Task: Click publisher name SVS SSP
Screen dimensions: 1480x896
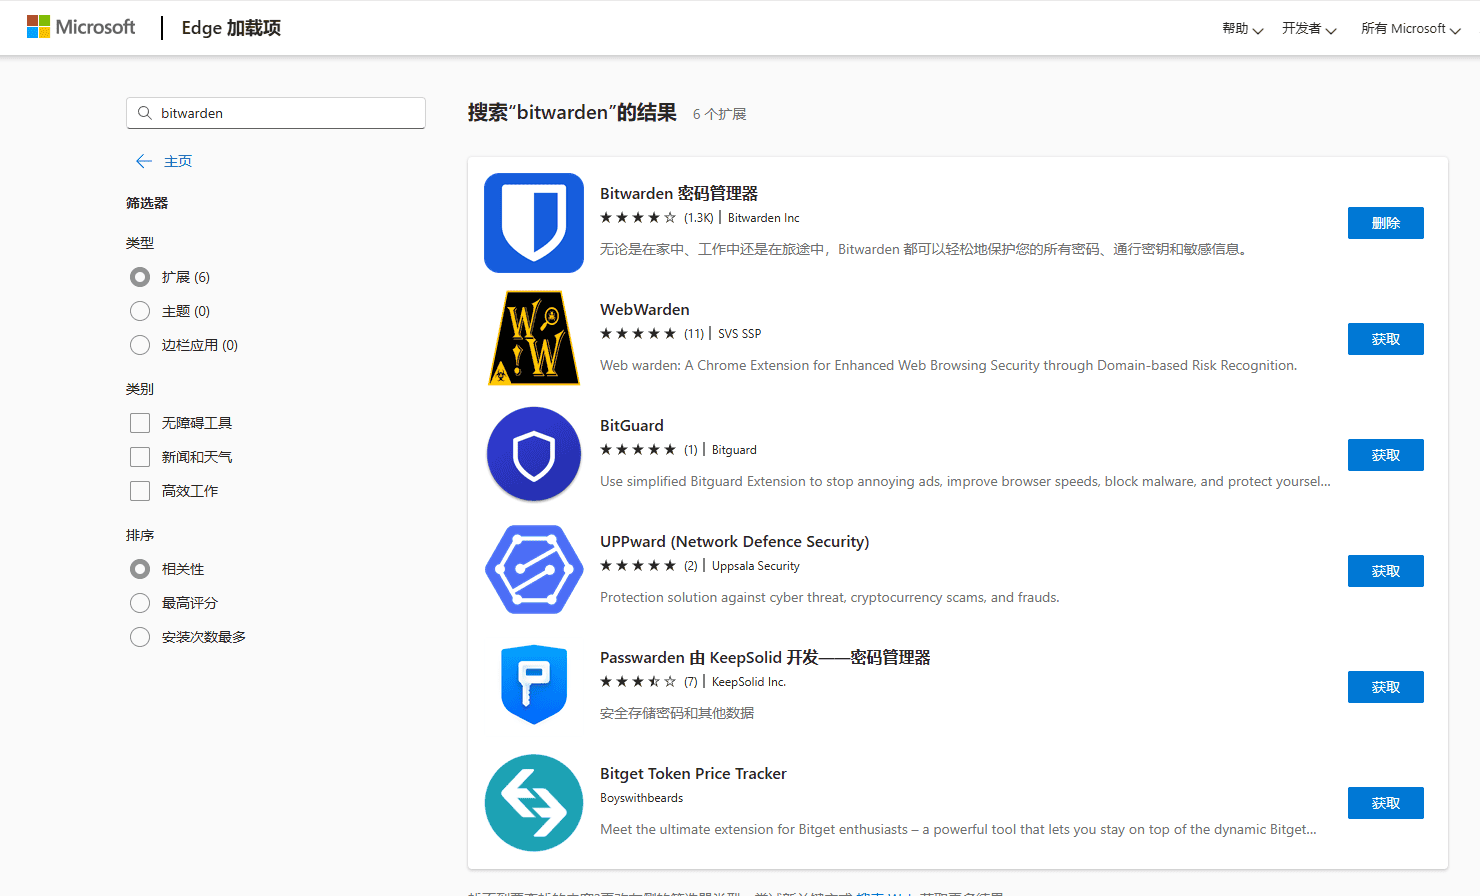Action: click(739, 334)
